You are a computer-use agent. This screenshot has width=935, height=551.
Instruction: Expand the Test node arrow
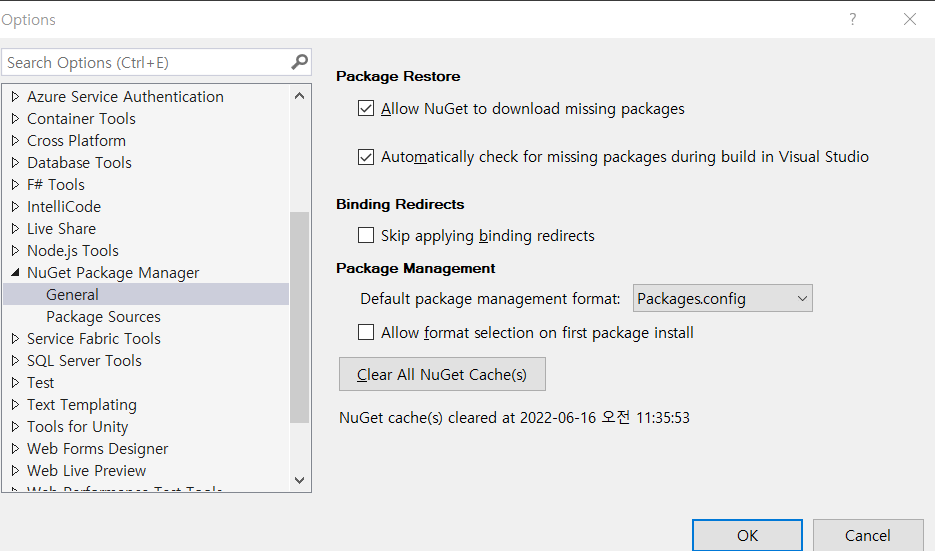tap(16, 382)
